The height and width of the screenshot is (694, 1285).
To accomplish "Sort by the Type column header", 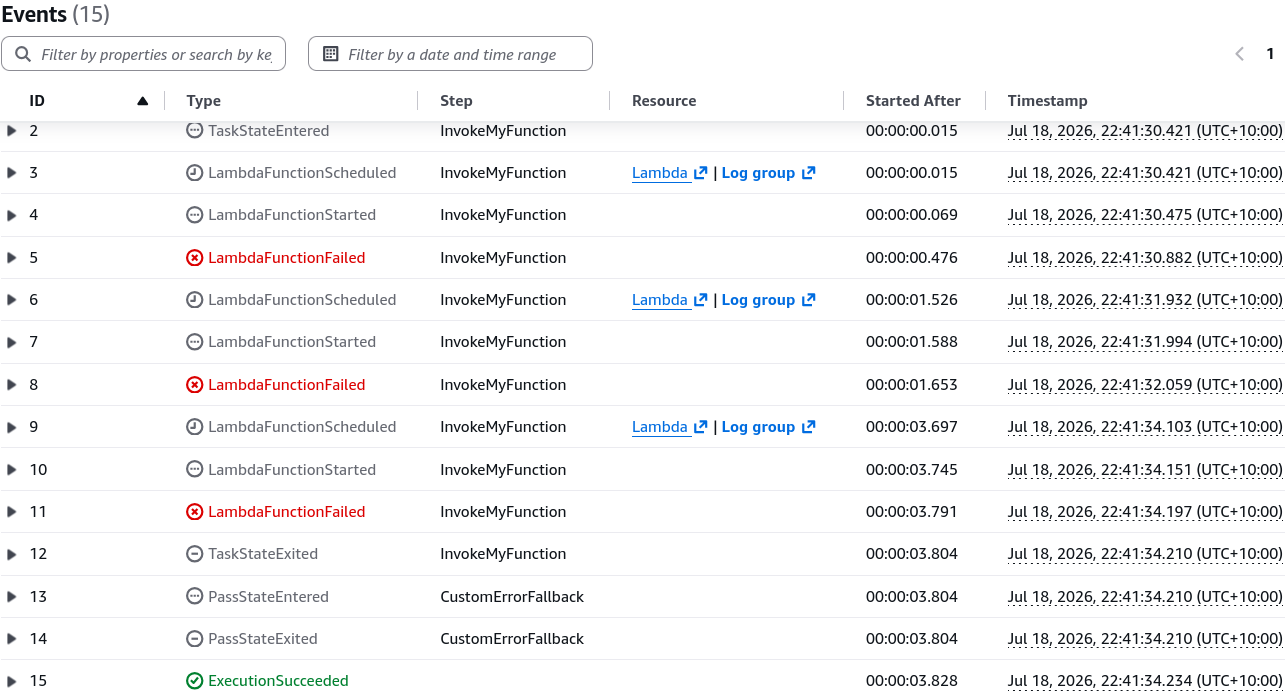I will pos(204,101).
